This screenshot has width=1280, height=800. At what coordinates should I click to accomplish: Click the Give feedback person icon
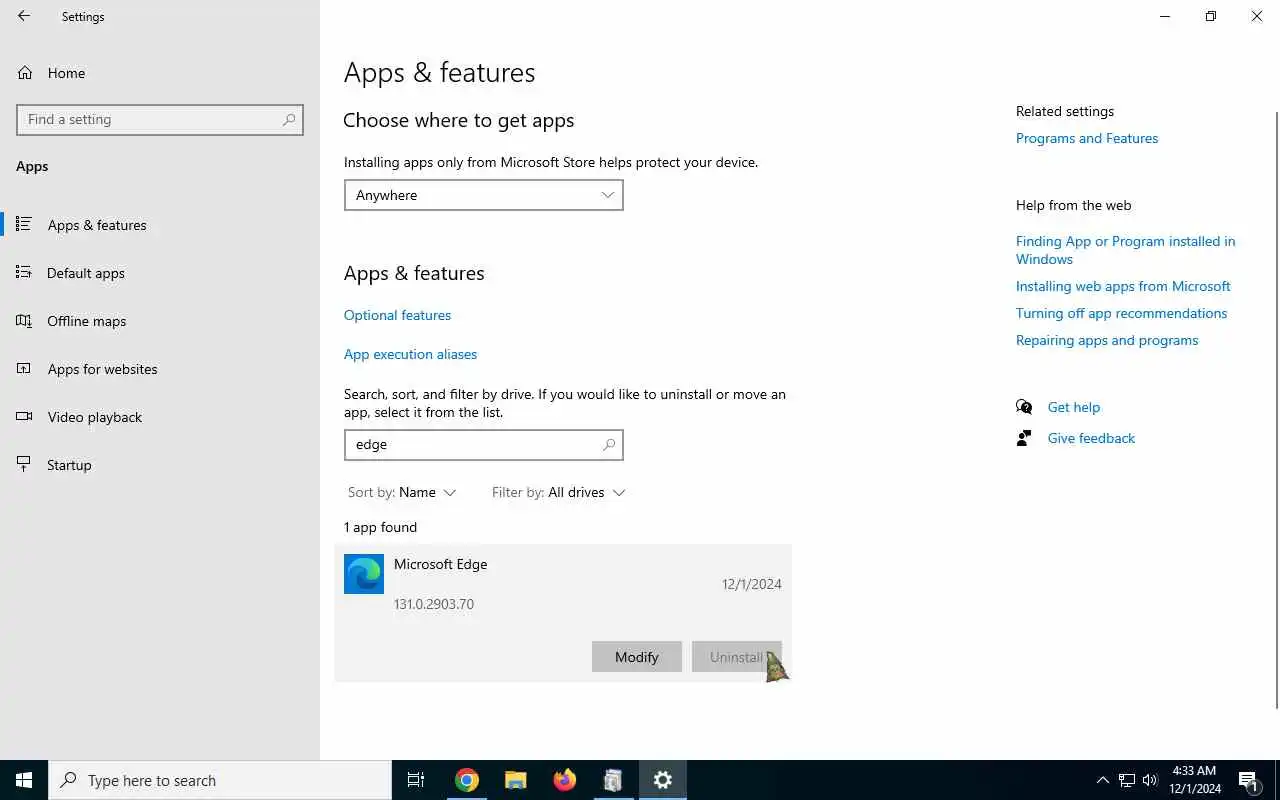1024,438
